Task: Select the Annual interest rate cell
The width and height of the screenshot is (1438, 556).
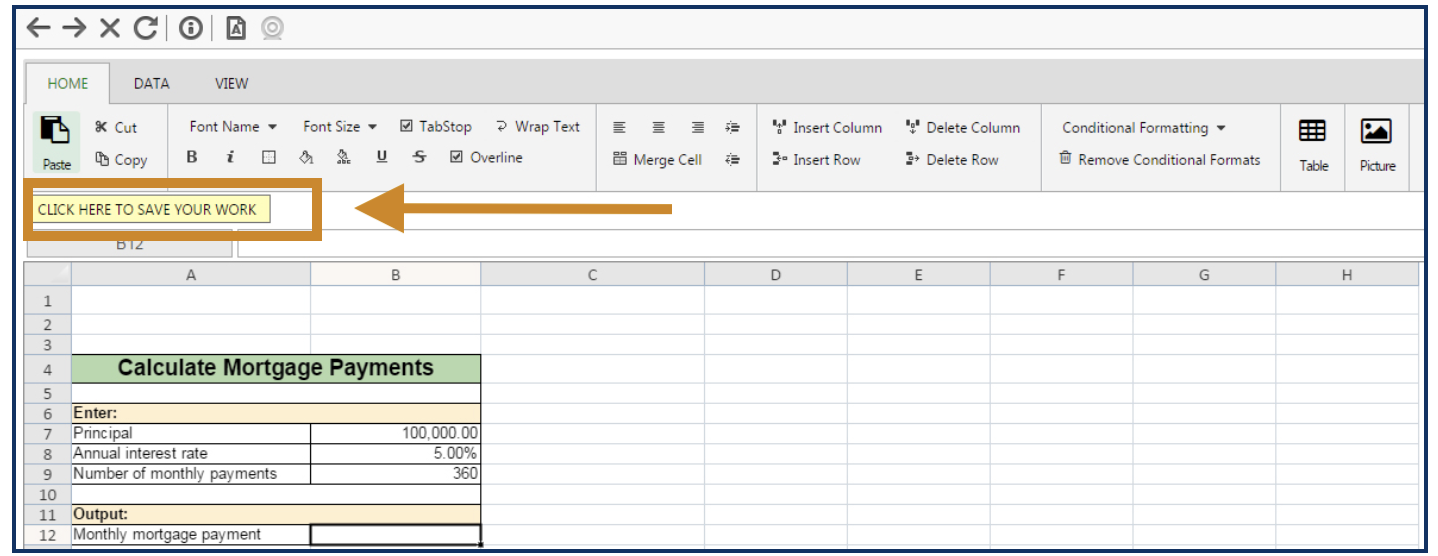Action: click(x=191, y=453)
